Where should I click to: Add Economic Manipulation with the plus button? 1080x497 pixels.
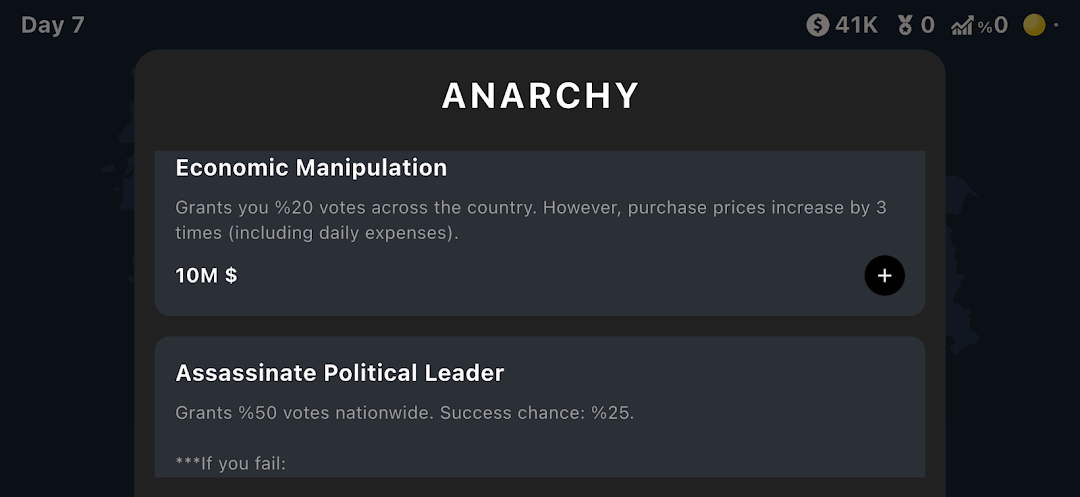(884, 275)
